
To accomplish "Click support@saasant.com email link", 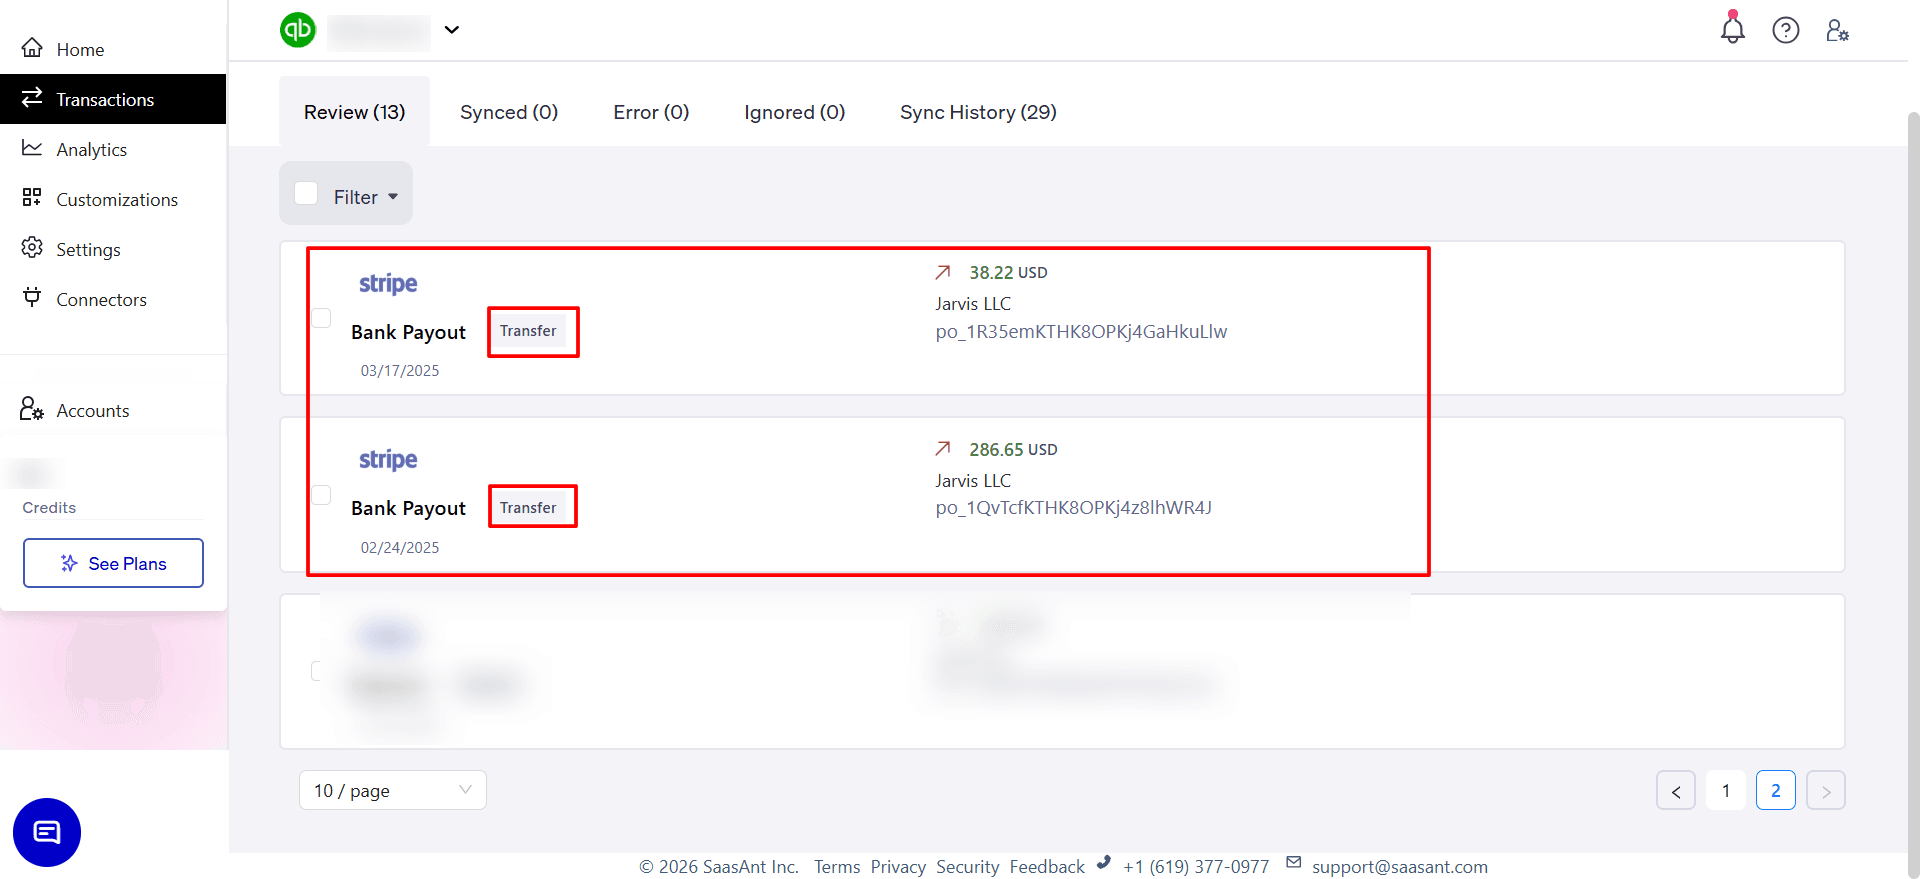I will coord(1400,867).
